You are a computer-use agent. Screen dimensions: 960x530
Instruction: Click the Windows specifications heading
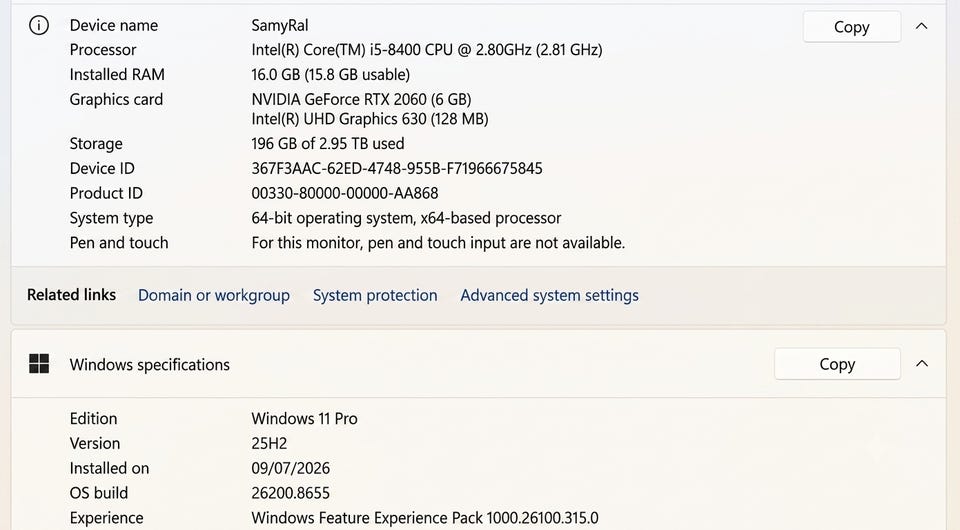pos(149,365)
